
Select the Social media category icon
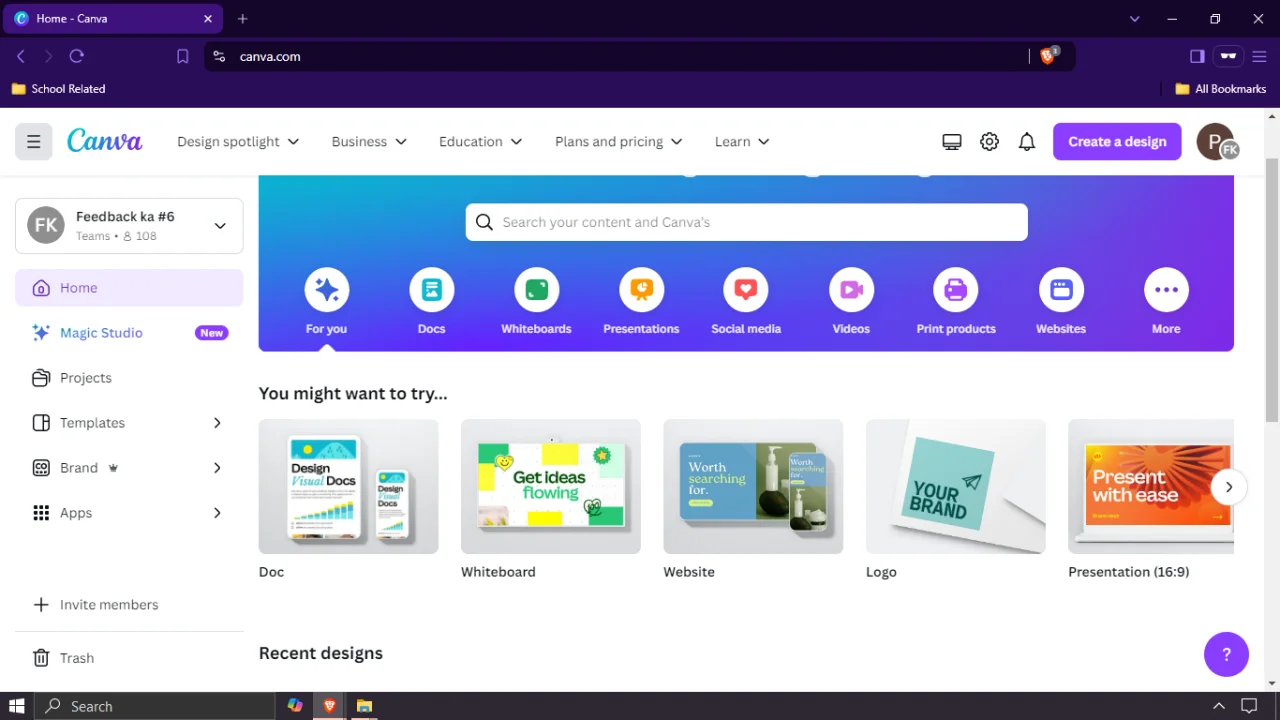point(746,290)
